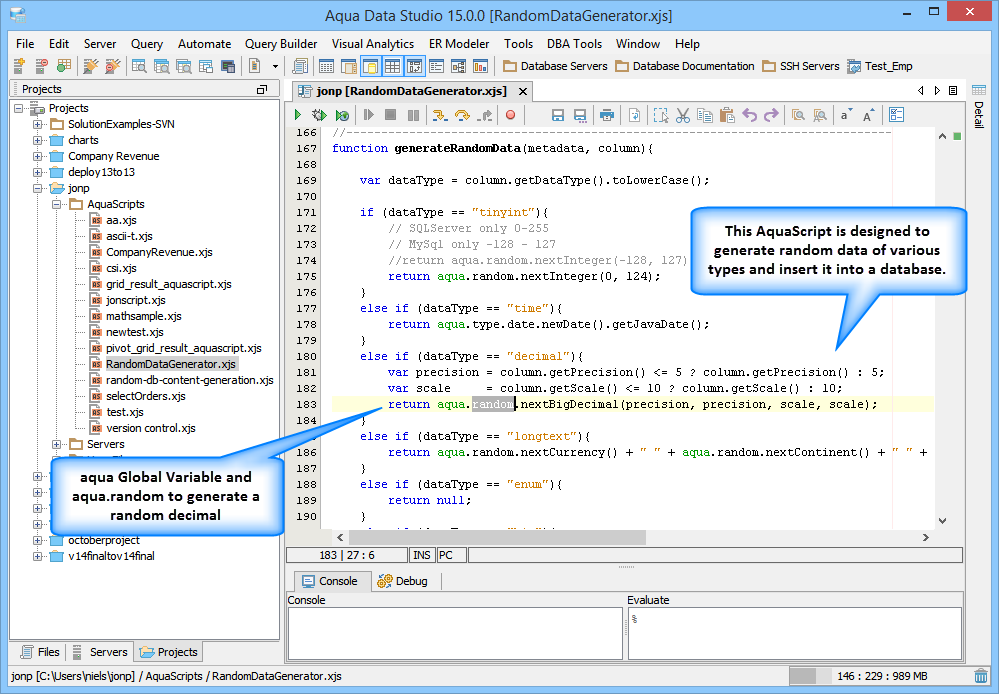
Task: Click the Undo arrow icon
Action: pos(750,116)
